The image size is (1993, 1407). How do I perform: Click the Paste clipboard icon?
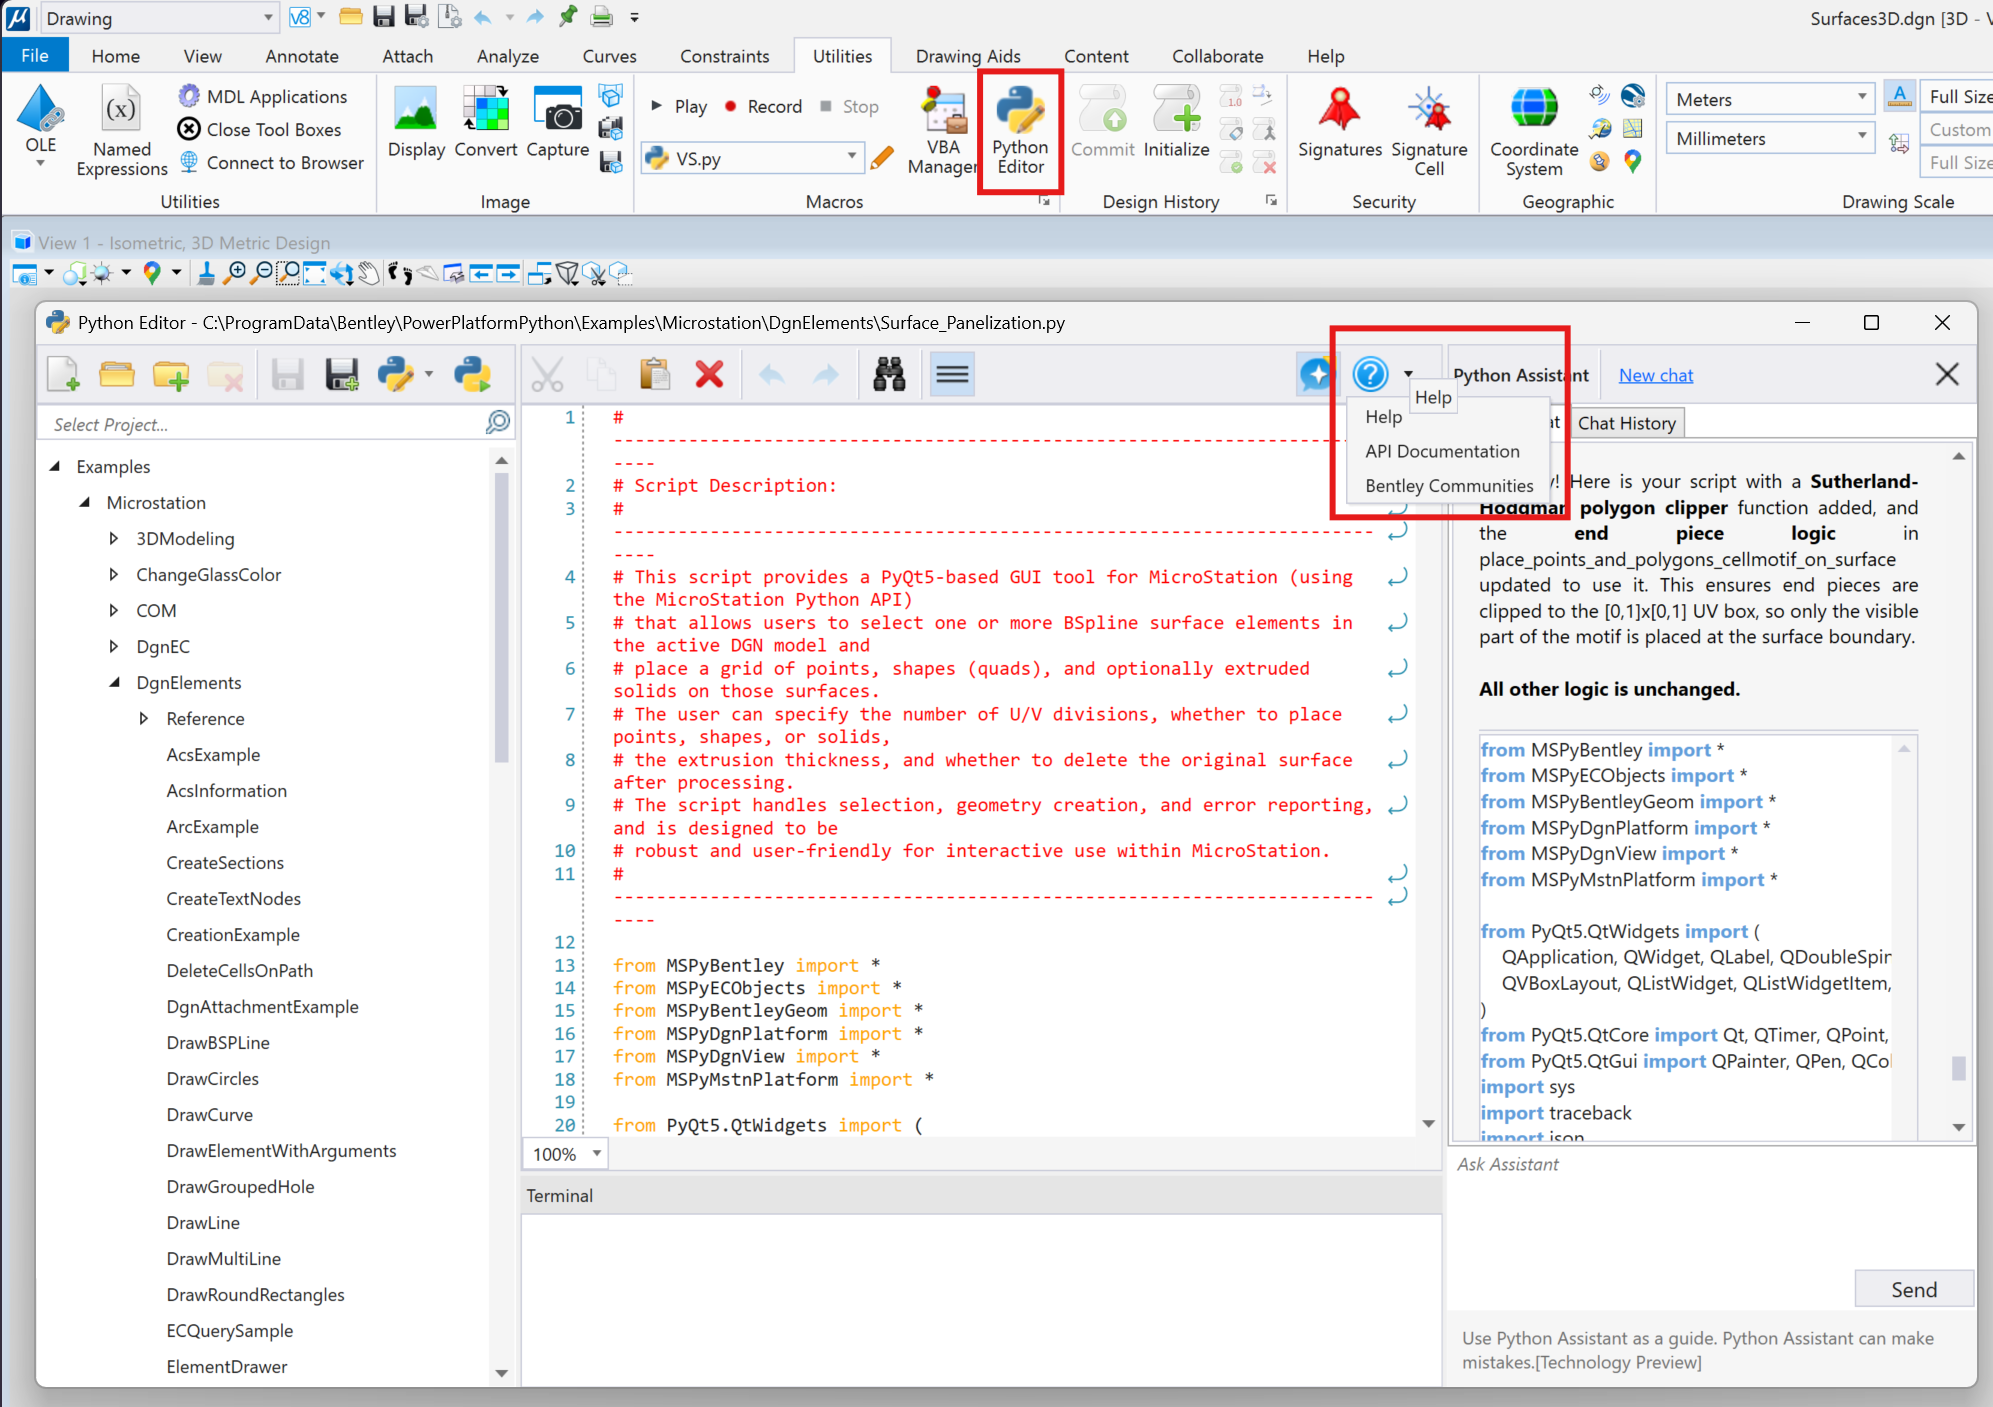[x=655, y=375]
